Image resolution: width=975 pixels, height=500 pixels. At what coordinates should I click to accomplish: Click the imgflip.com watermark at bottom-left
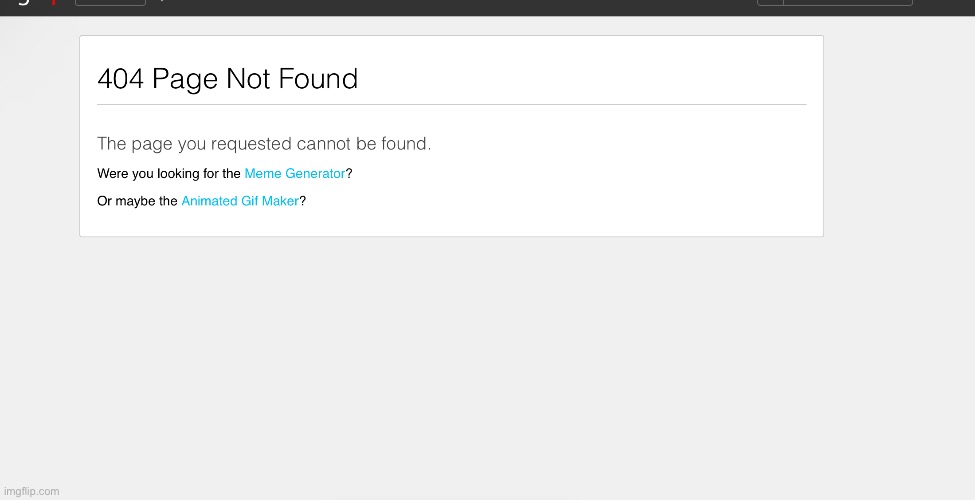(x=32, y=491)
